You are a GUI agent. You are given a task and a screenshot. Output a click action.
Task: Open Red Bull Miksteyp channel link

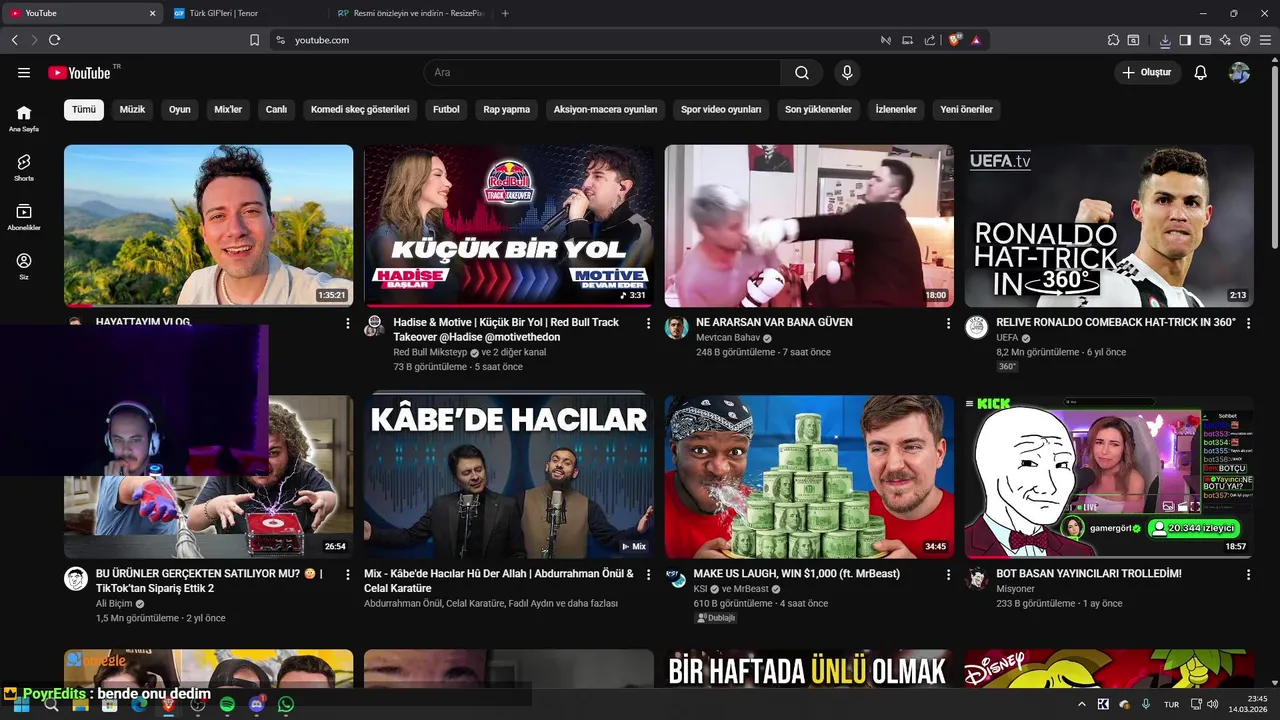click(x=430, y=352)
